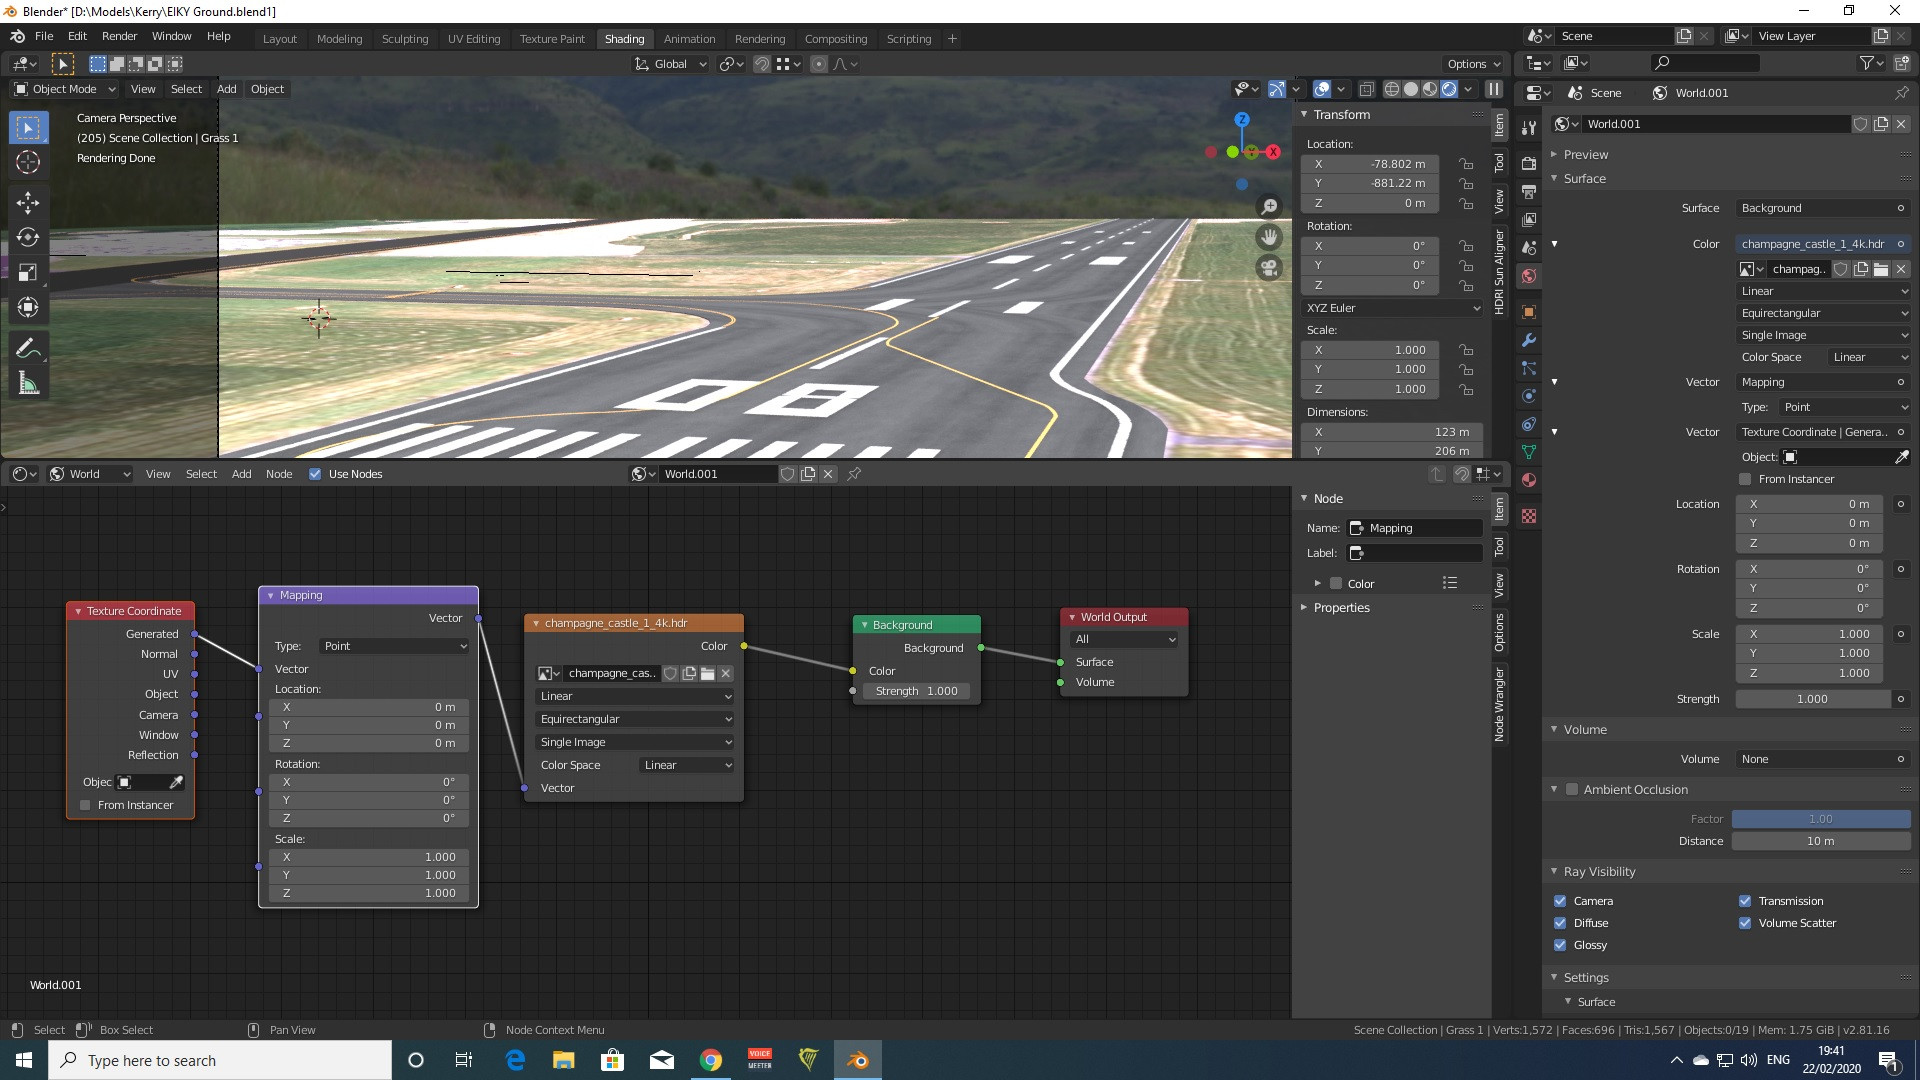Screen dimensions: 1920x1080
Task: Select the Cursor tool in viewport toolbar
Action: (x=28, y=162)
